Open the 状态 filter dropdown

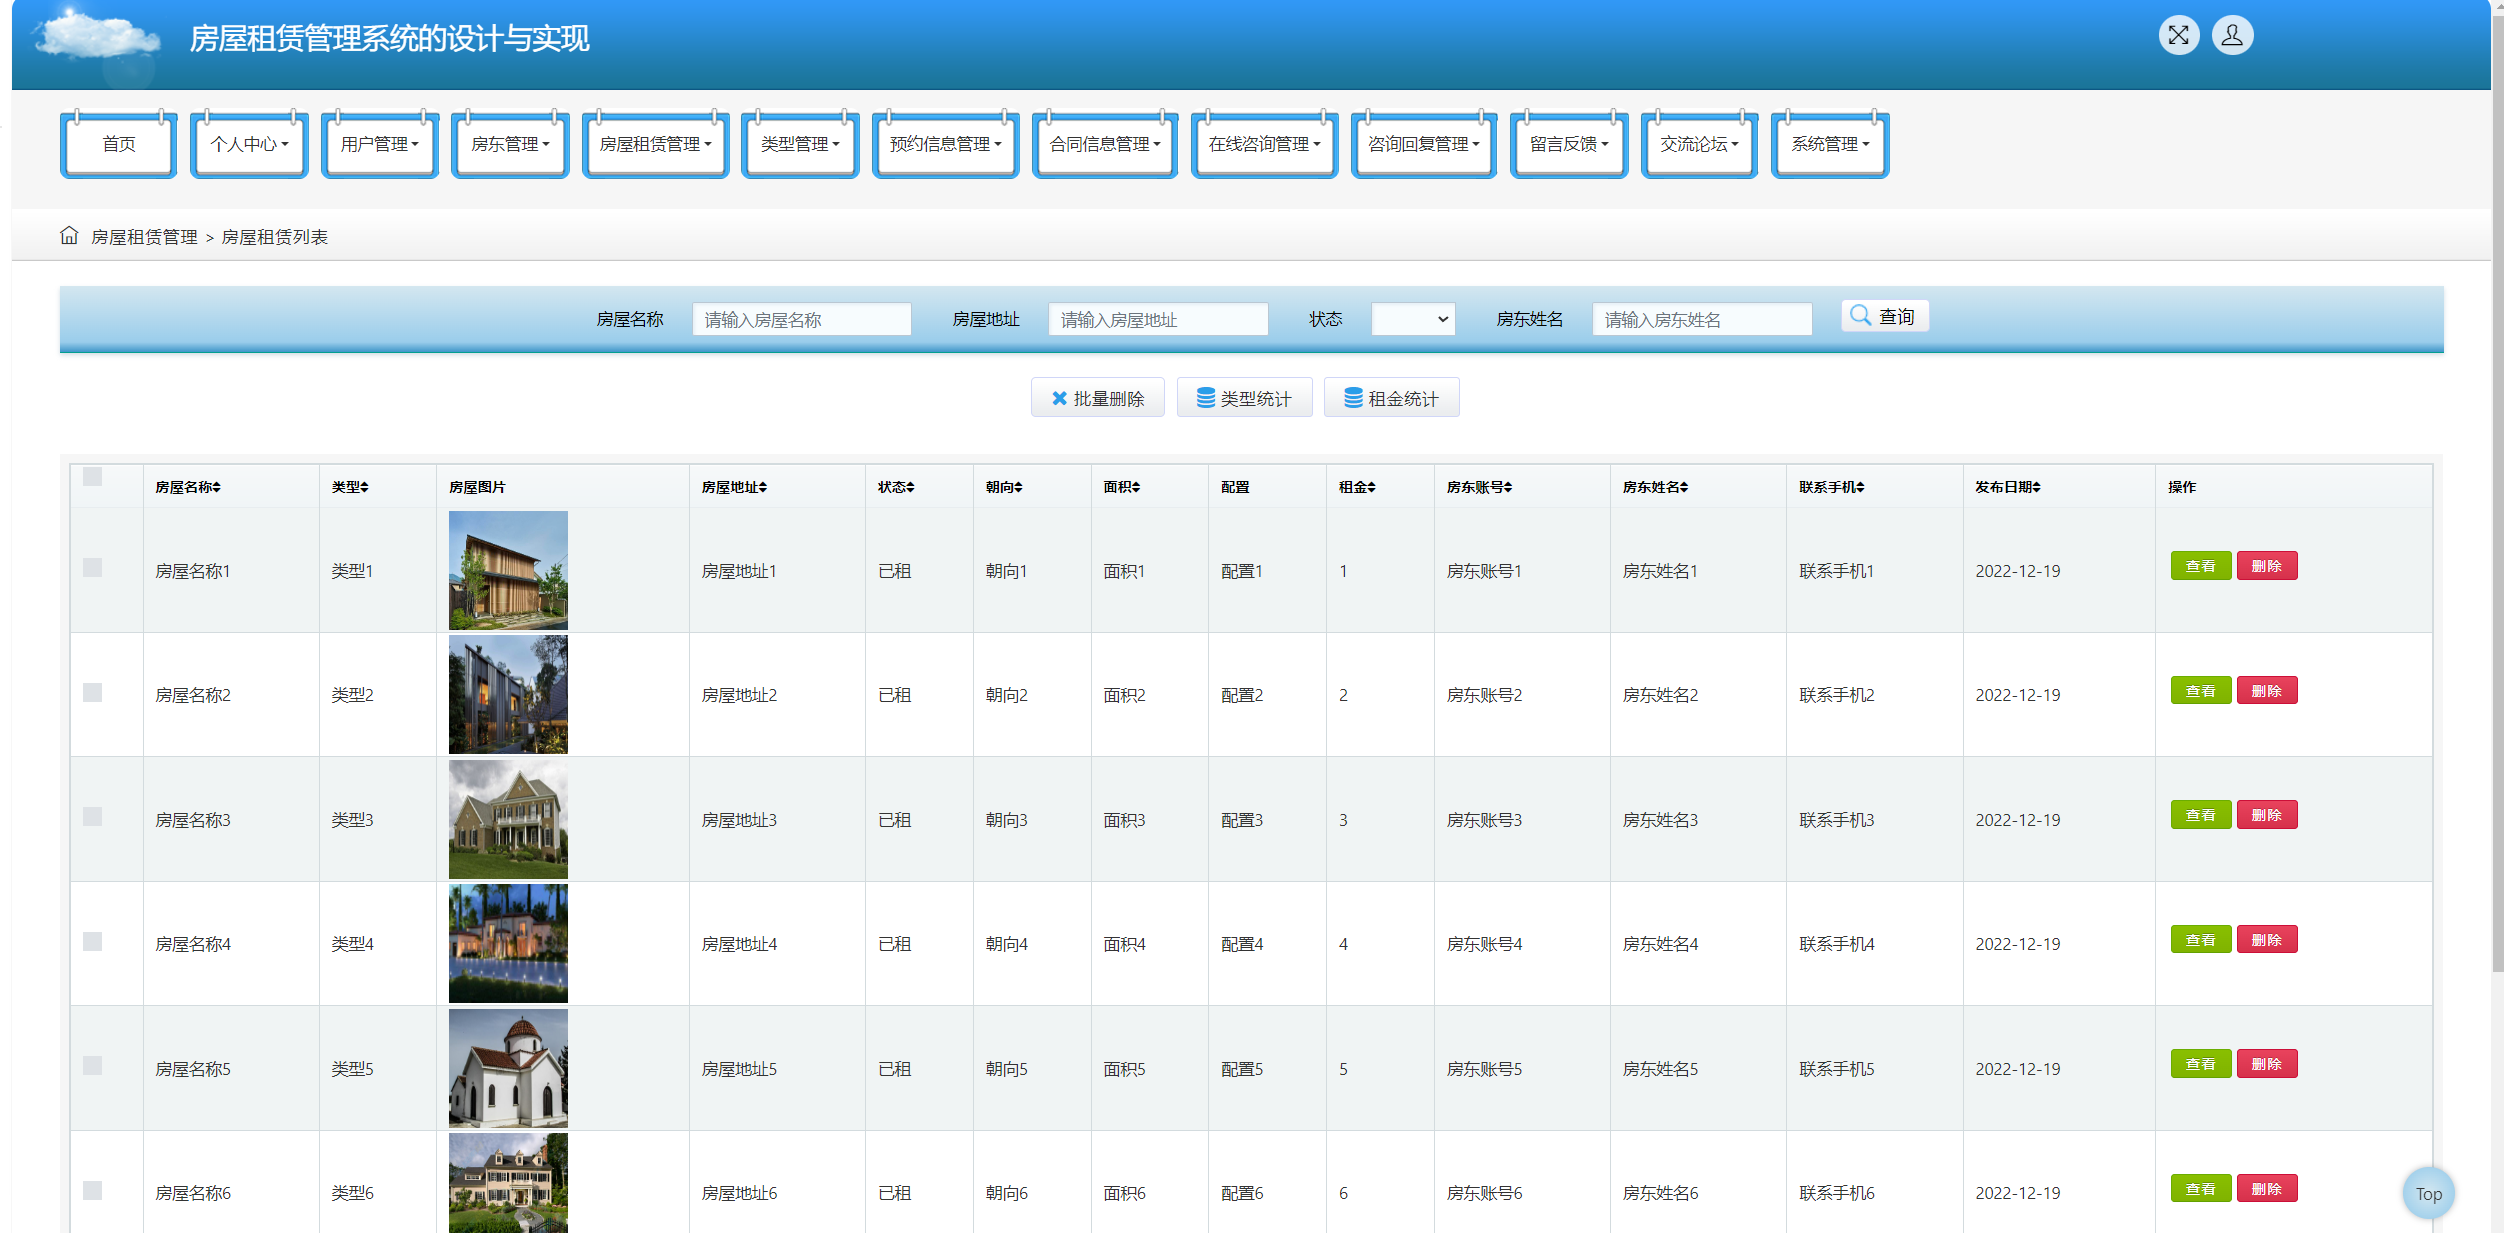[x=1412, y=320]
